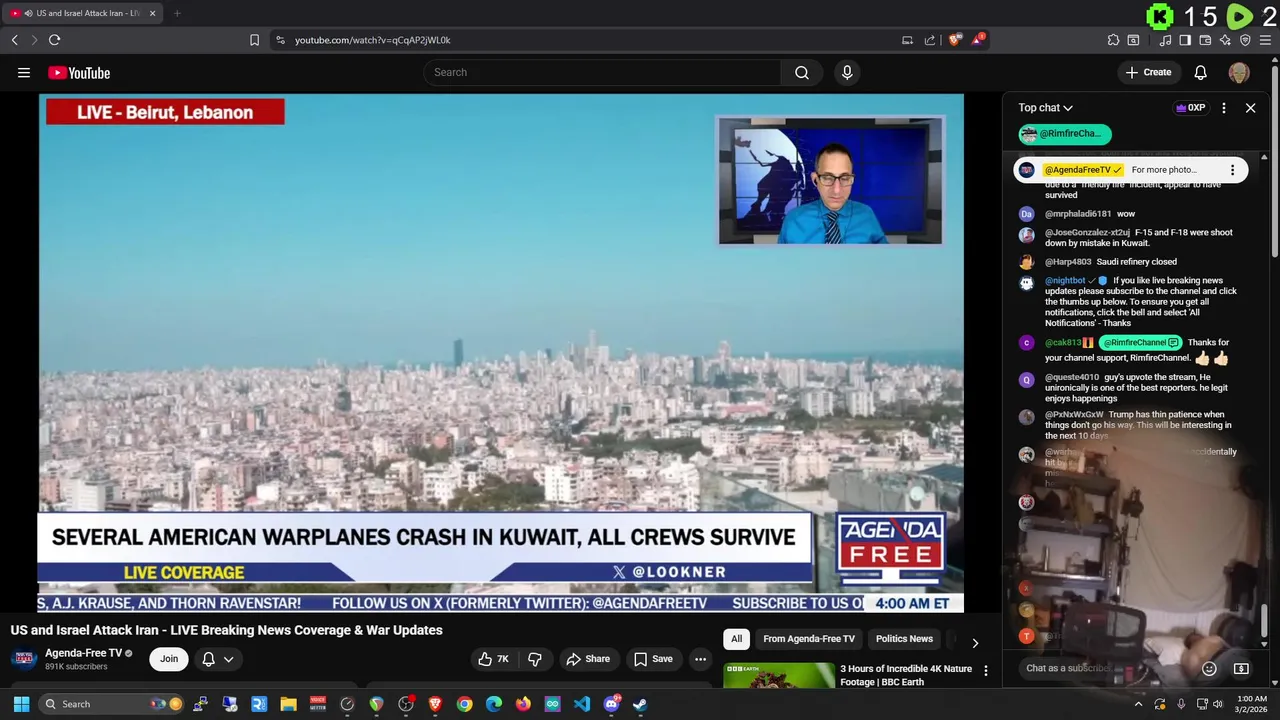Join the Agenda-Free TV channel membership
Screen dimensions: 1280x720
[x=169, y=659]
